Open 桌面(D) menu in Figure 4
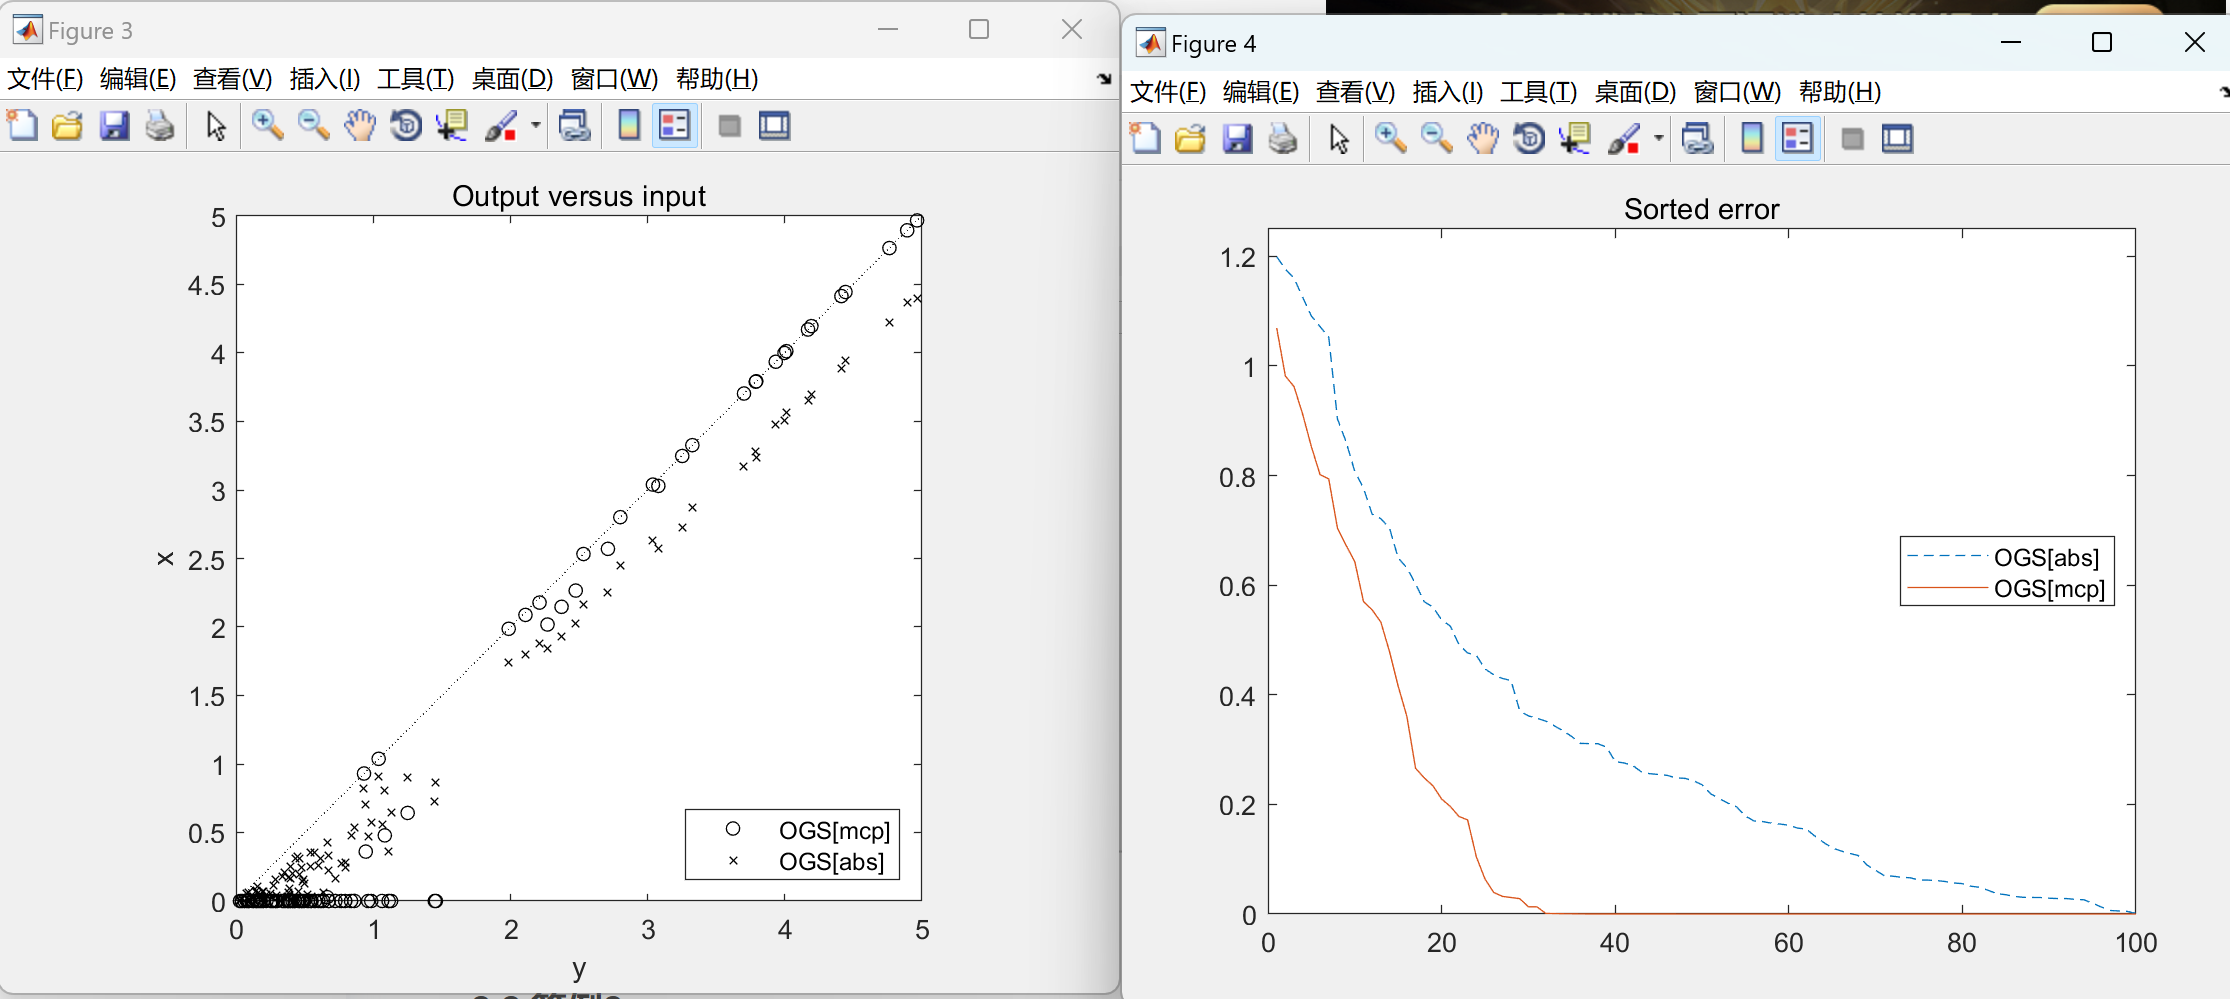The width and height of the screenshot is (2230, 999). (1635, 92)
